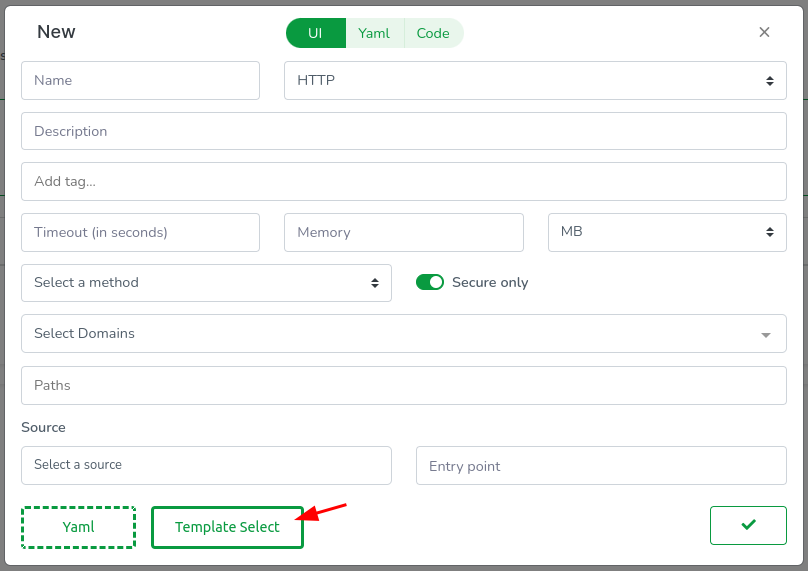This screenshot has width=808, height=571.
Task: Focus the Entry point field
Action: tap(601, 466)
